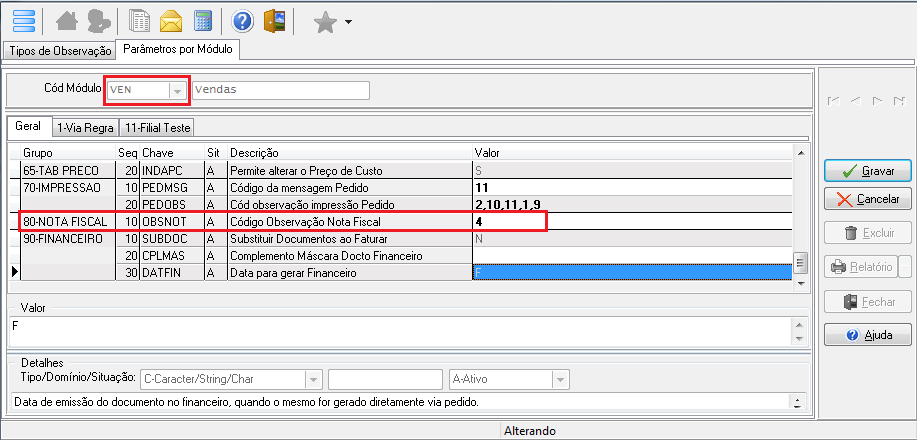Switch to Tipos de Observação tab
The height and width of the screenshot is (440, 917).
click(58, 49)
